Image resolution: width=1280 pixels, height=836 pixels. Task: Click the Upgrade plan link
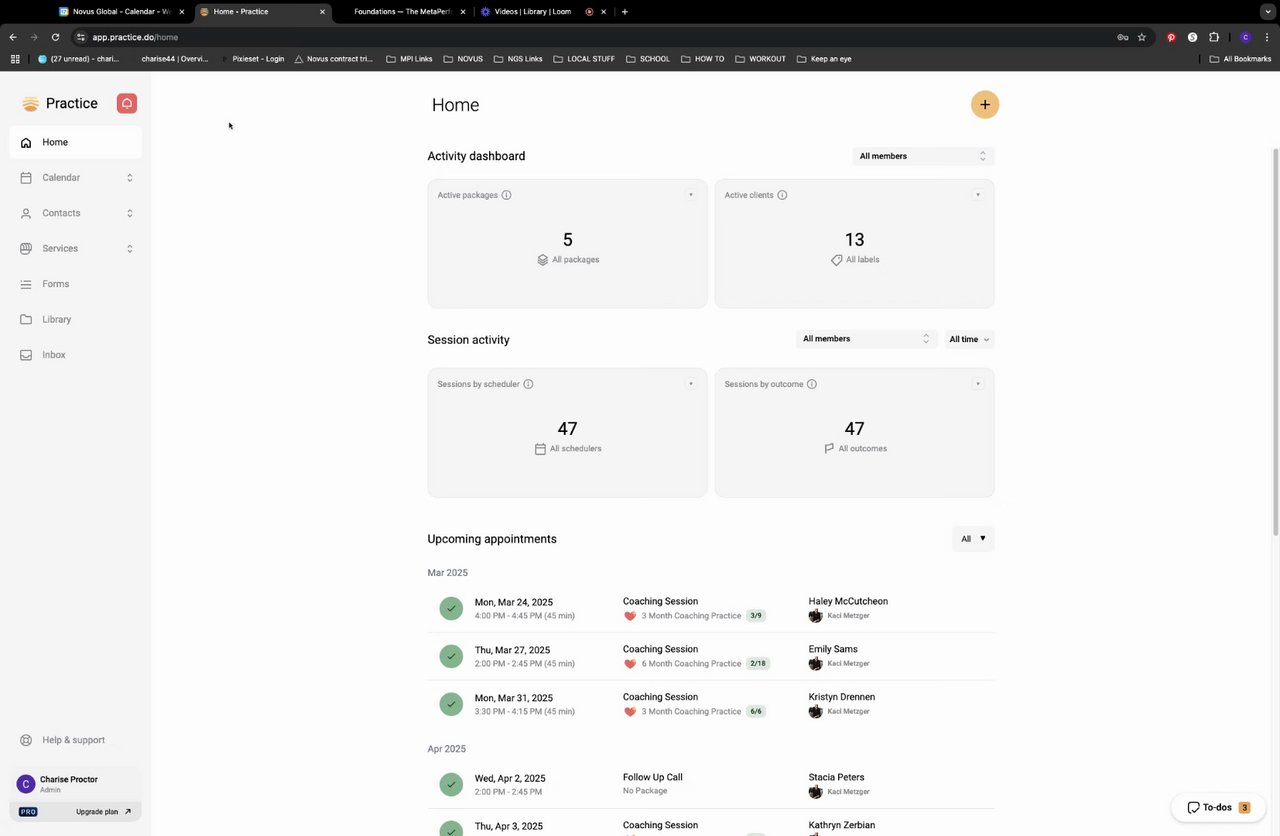[x=103, y=812]
